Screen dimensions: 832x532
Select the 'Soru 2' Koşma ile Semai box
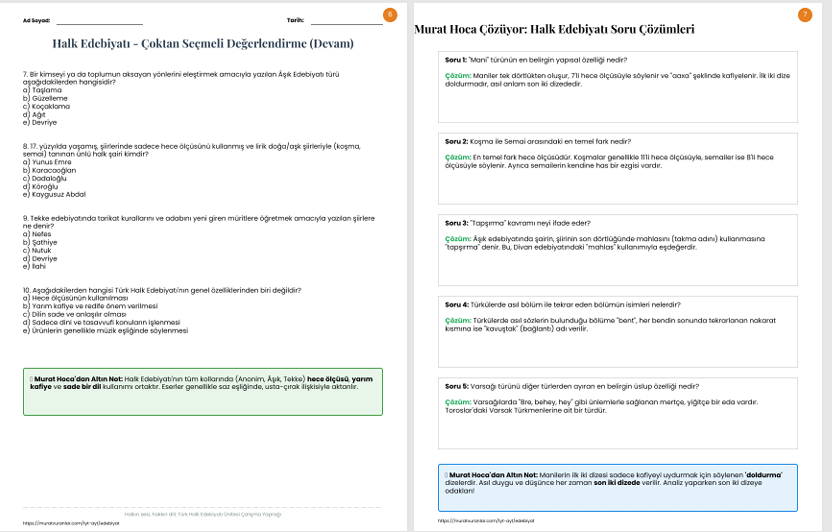coord(617,167)
